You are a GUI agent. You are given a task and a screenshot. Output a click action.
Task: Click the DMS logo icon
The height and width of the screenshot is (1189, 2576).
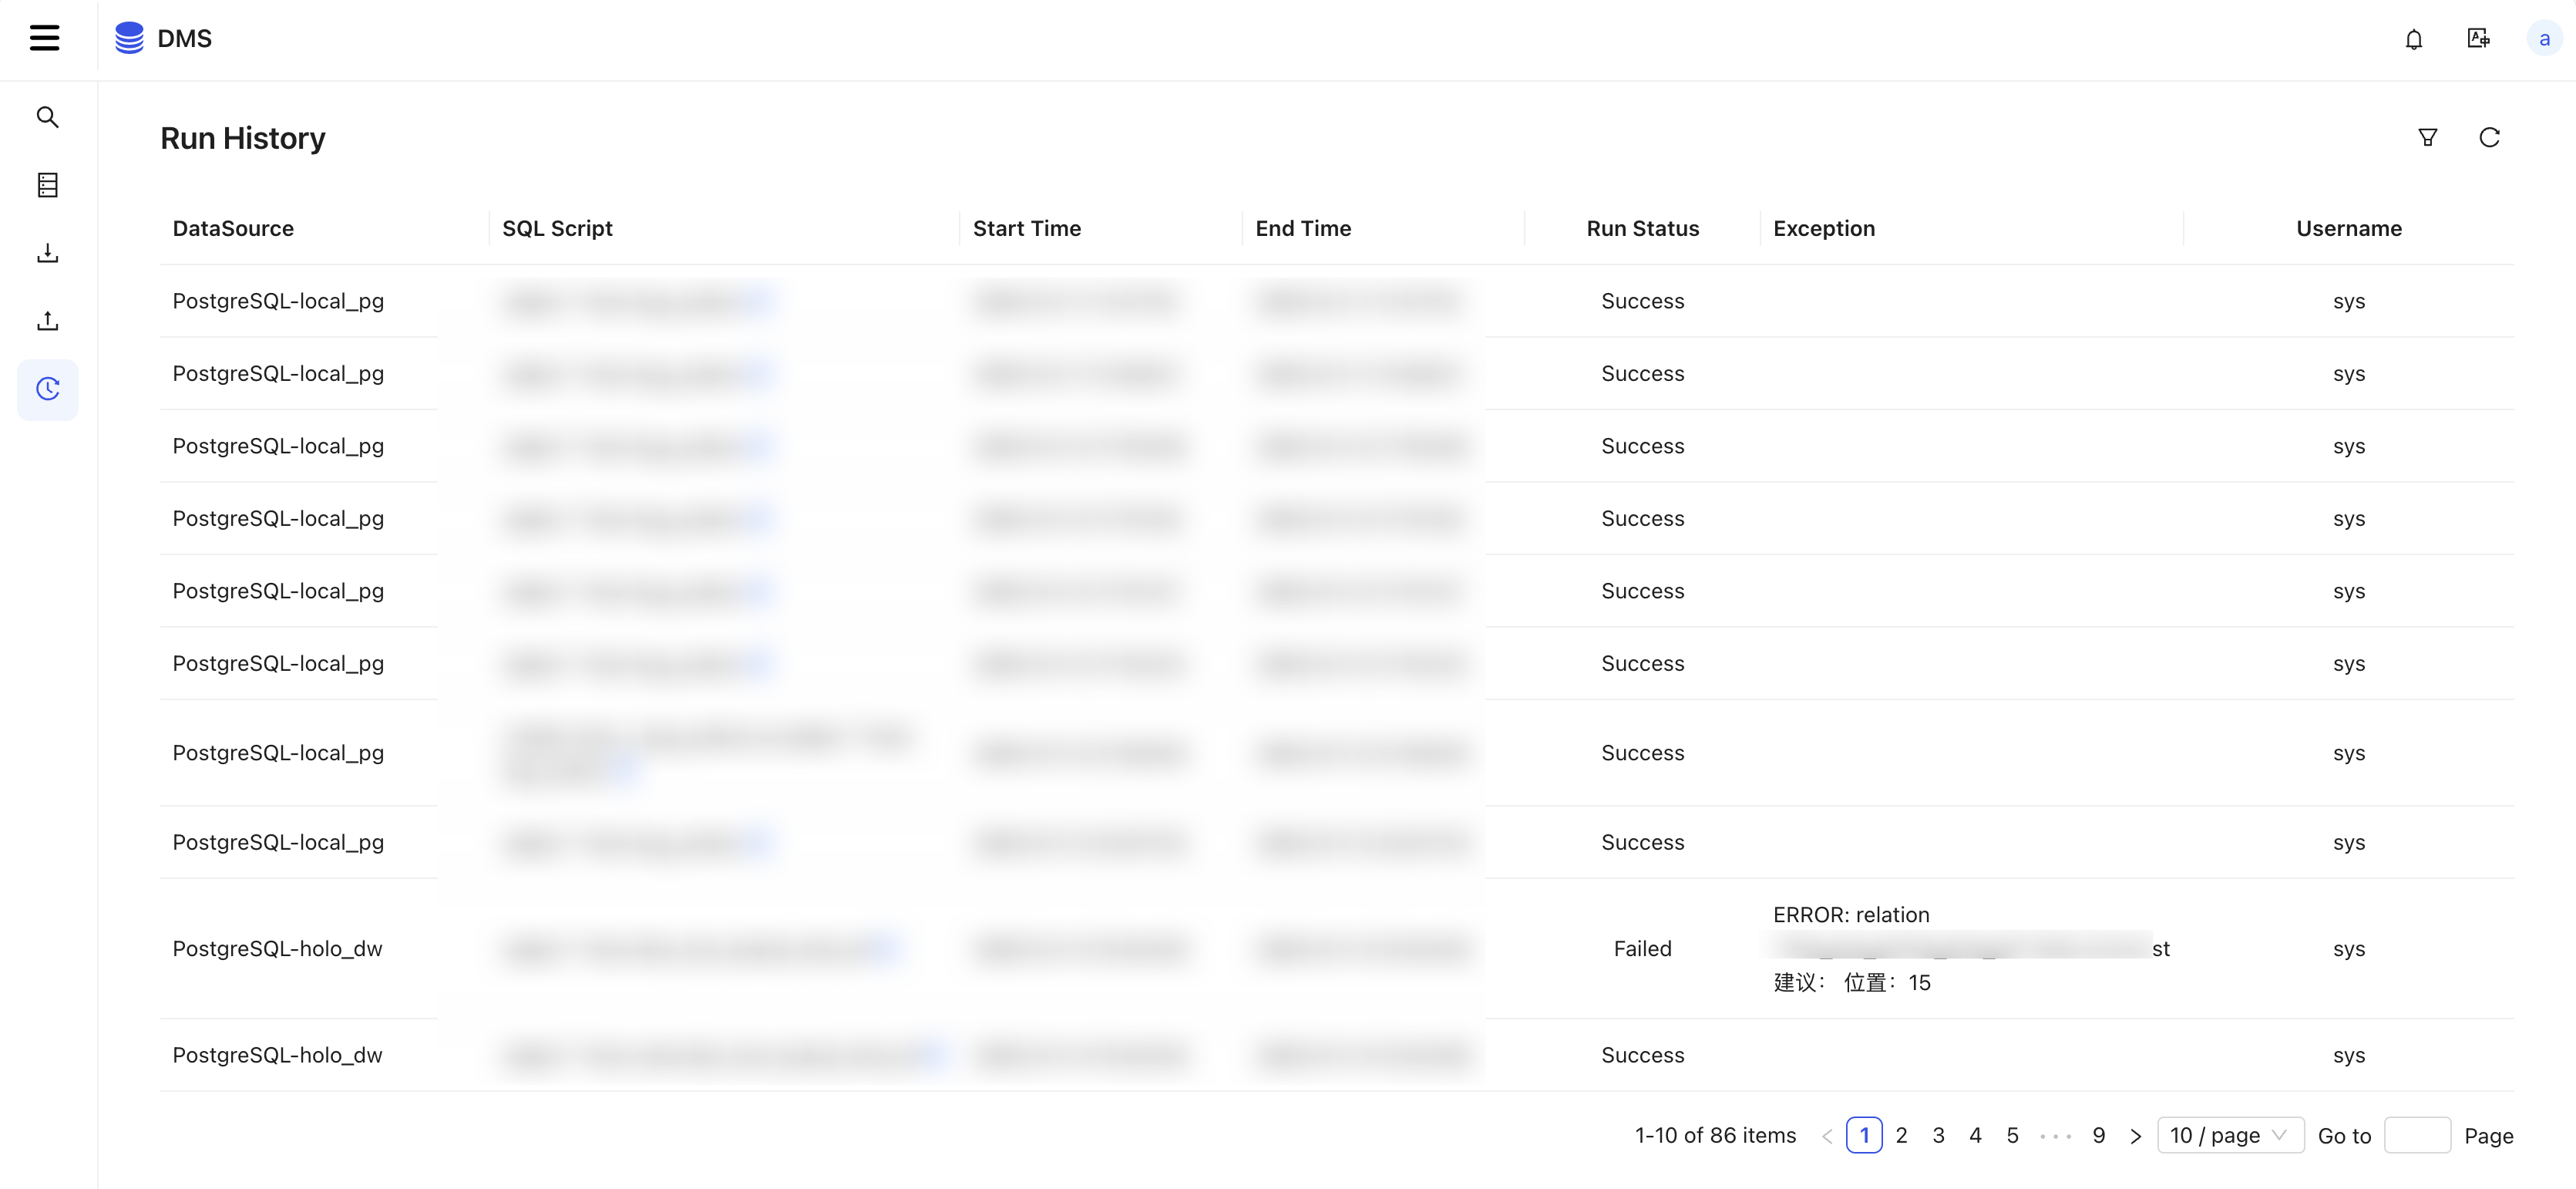[129, 38]
